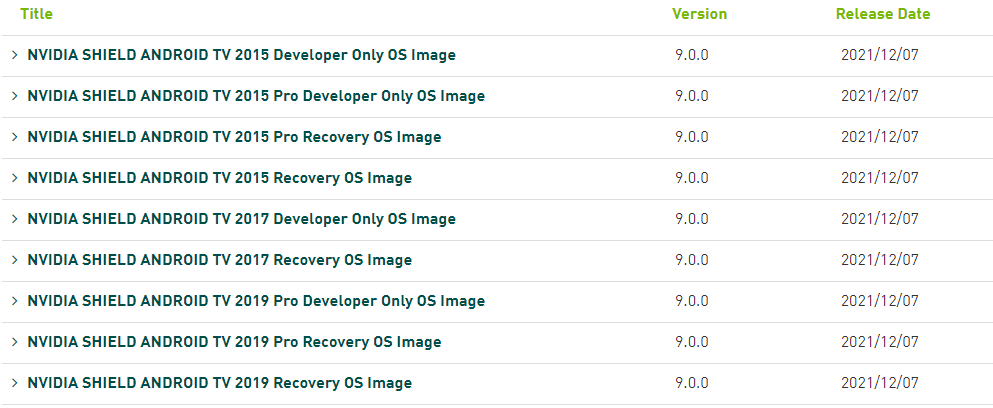The width and height of the screenshot is (993, 408).
Task: Sort by the Version column header
Action: pyautogui.click(x=699, y=13)
